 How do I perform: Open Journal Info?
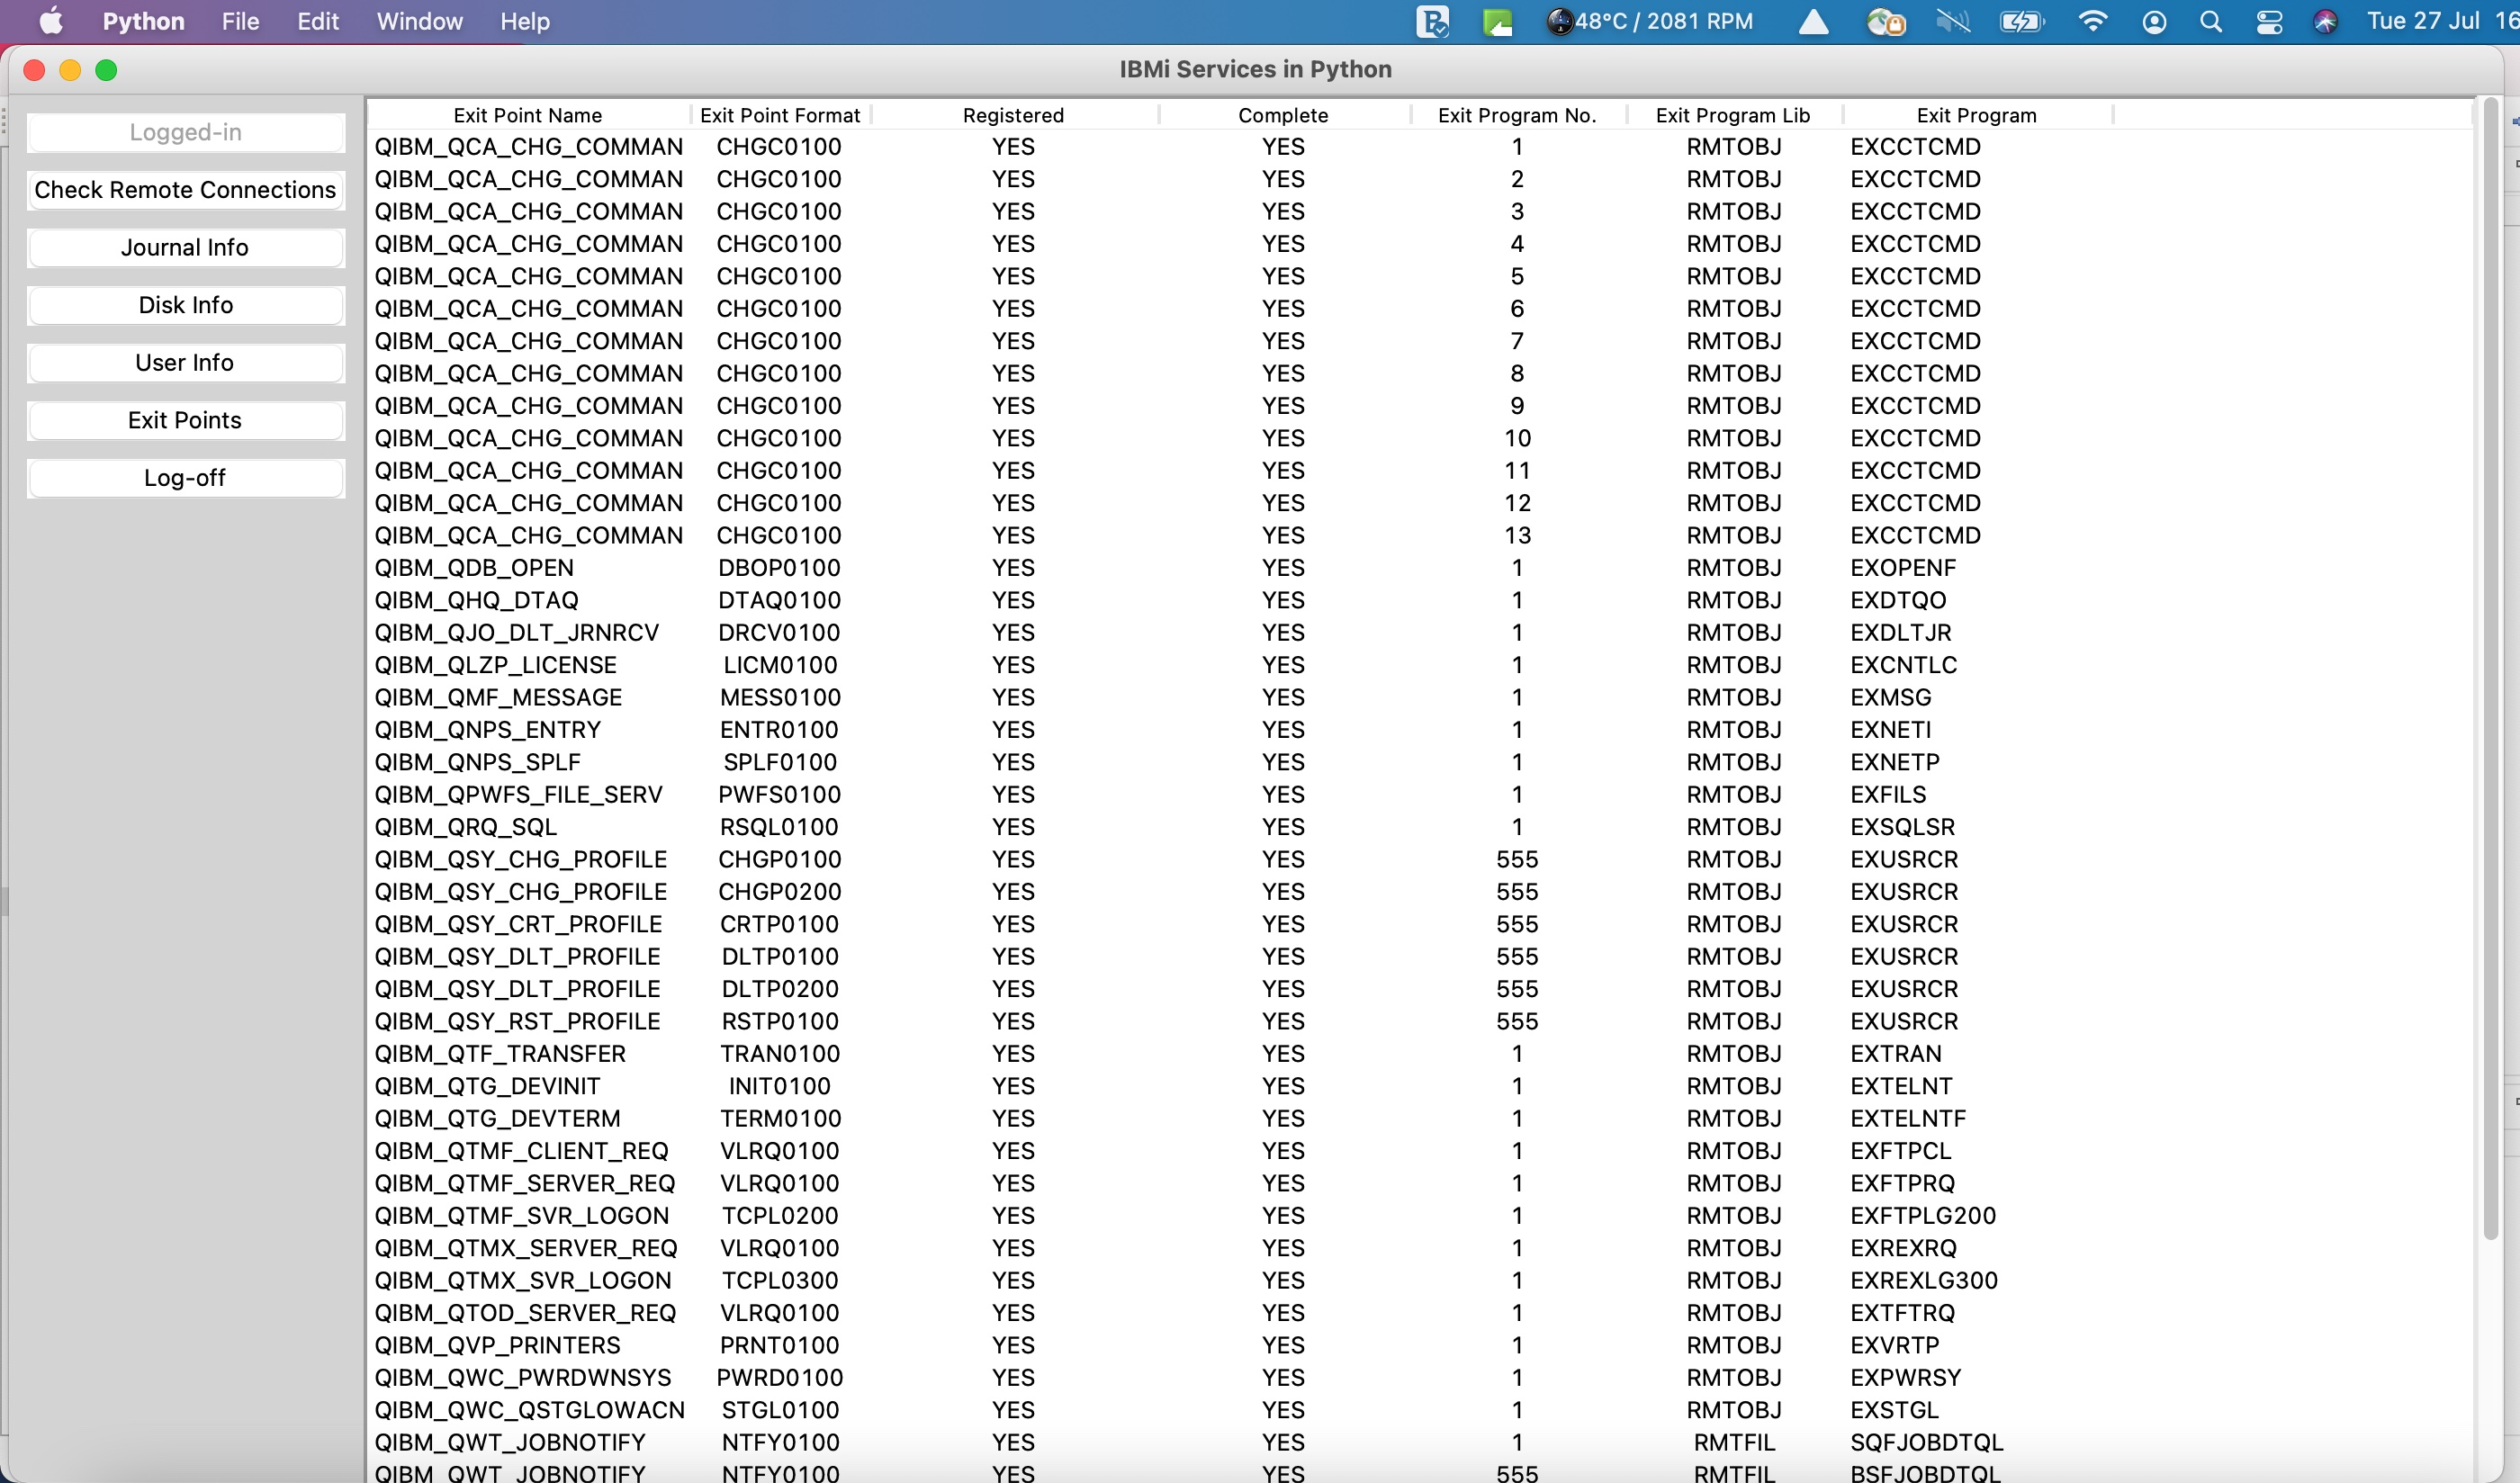(185, 247)
